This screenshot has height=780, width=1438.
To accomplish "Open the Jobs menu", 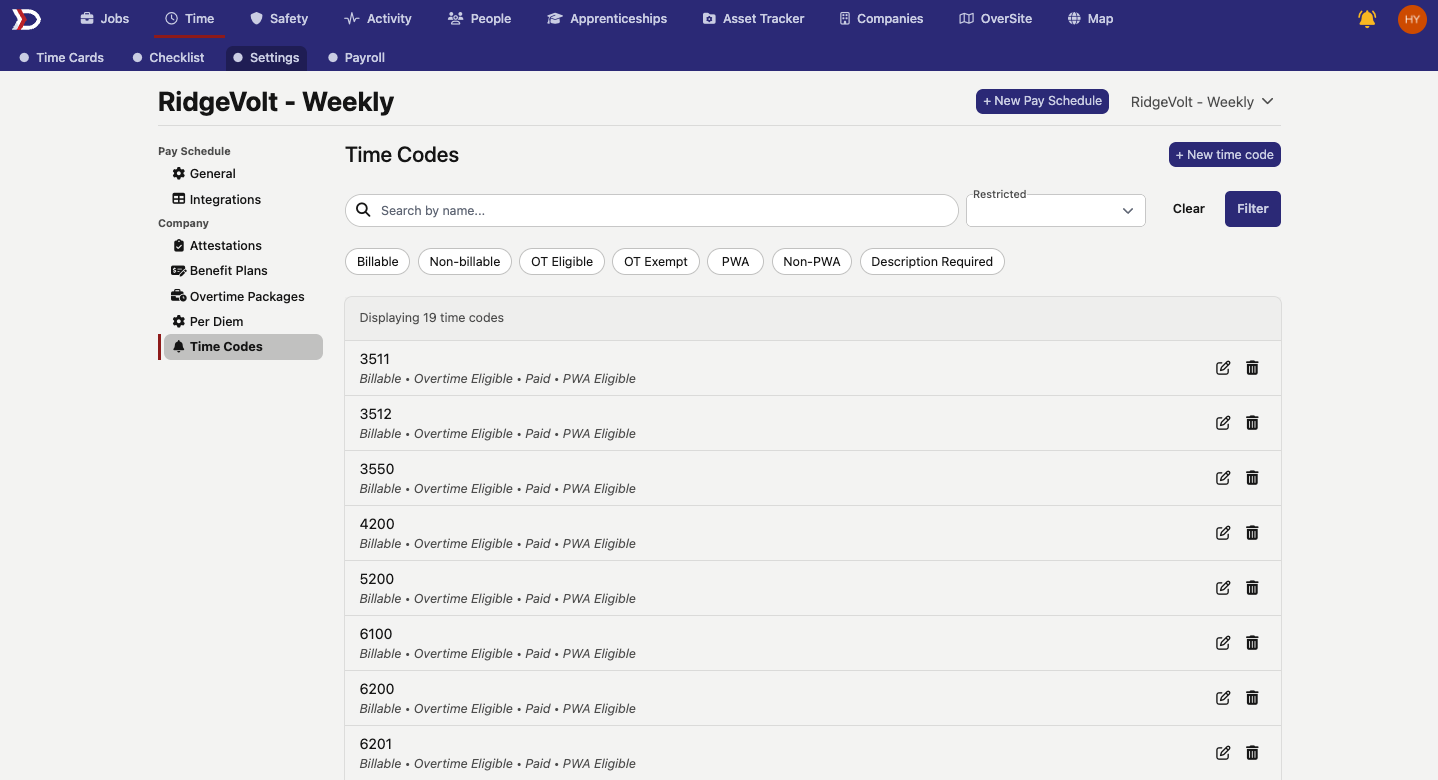I will pyautogui.click(x=105, y=18).
